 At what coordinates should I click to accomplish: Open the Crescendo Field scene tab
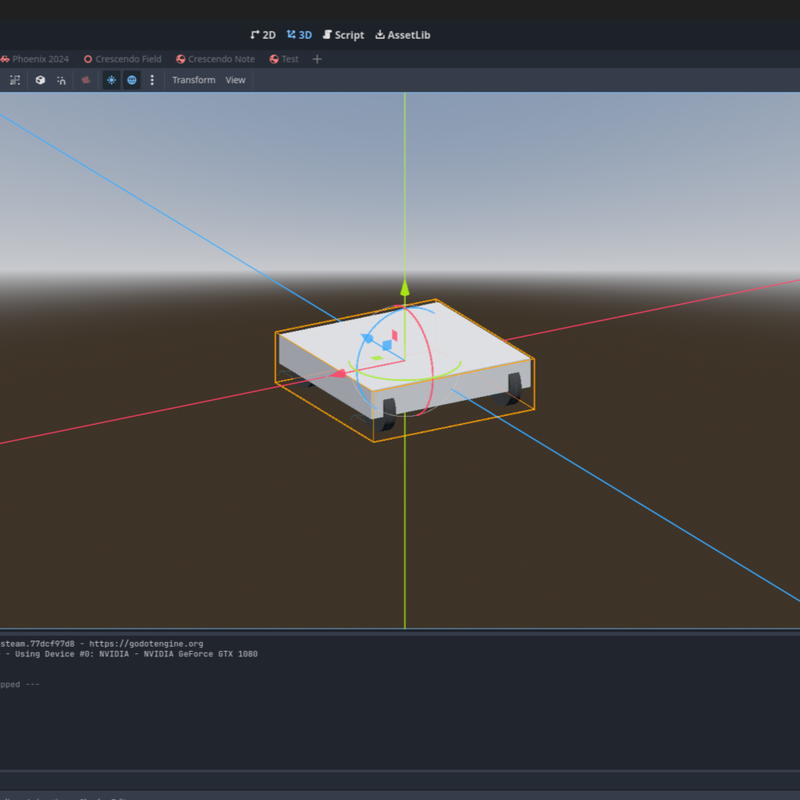point(123,59)
